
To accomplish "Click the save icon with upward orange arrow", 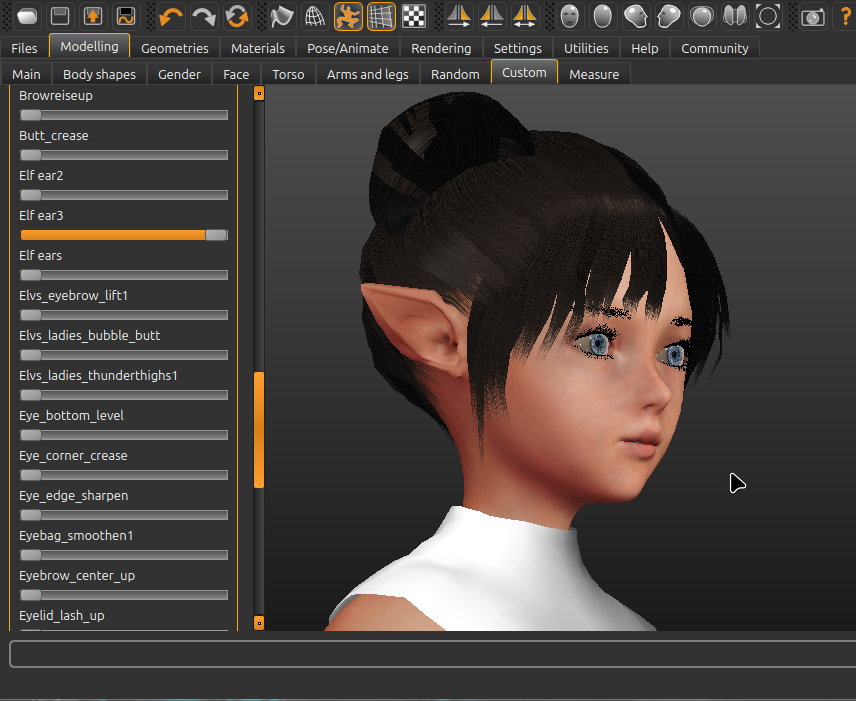I will coord(91,17).
